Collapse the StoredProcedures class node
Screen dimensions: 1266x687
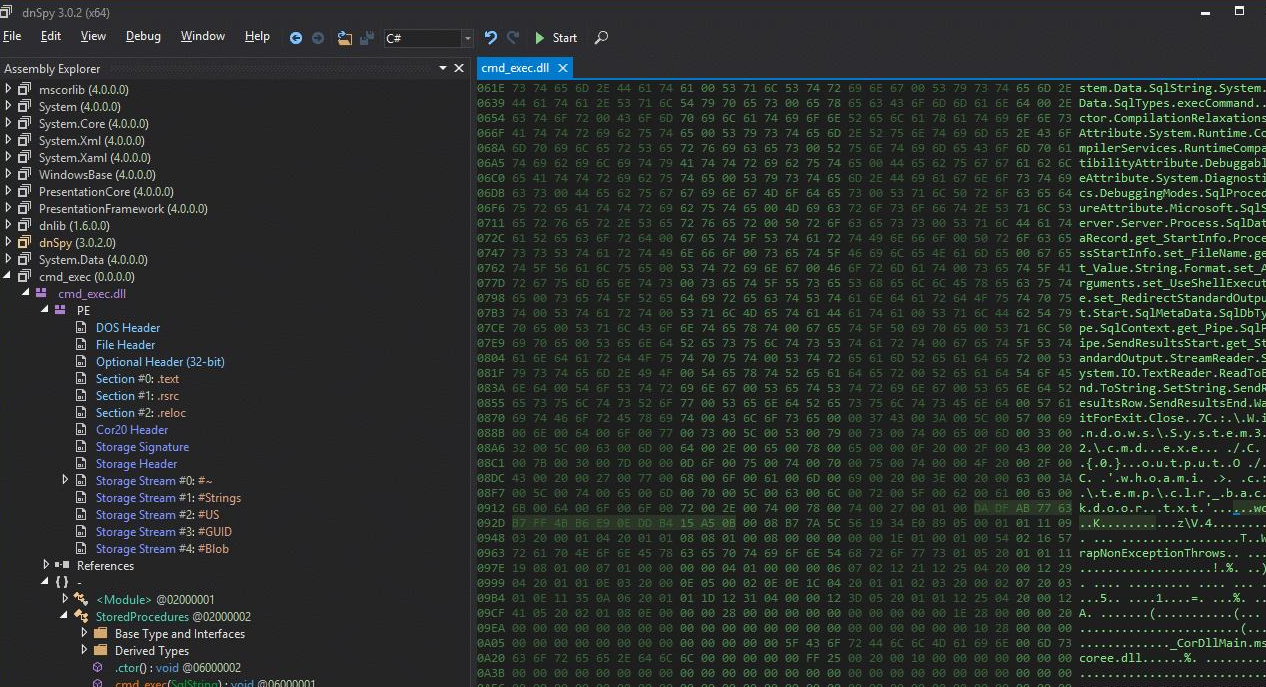(66, 617)
